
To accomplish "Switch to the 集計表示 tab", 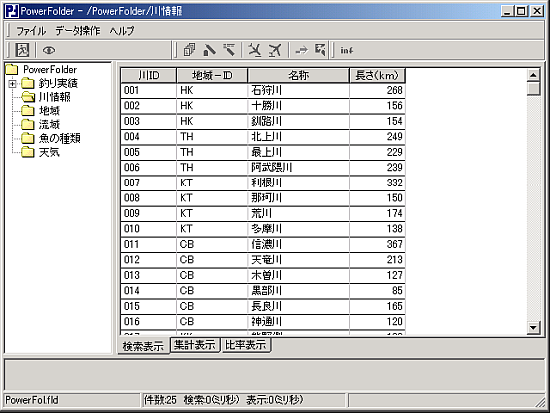I will pyautogui.click(x=195, y=345).
